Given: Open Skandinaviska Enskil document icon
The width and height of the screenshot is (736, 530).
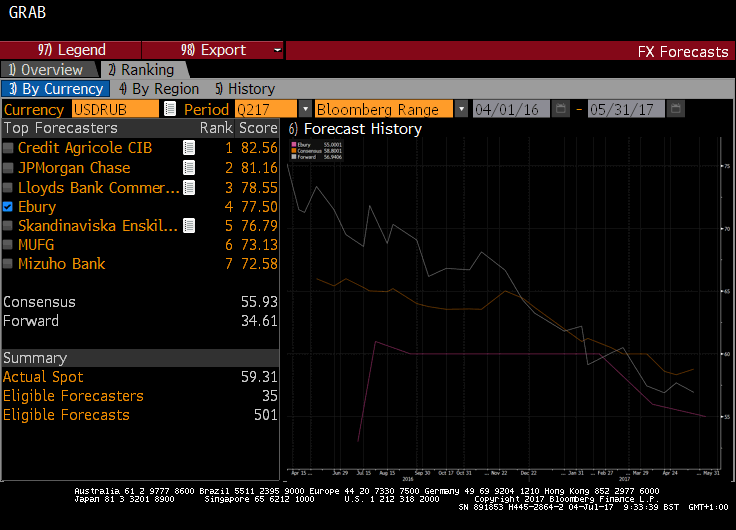Looking at the screenshot, I should [x=189, y=226].
